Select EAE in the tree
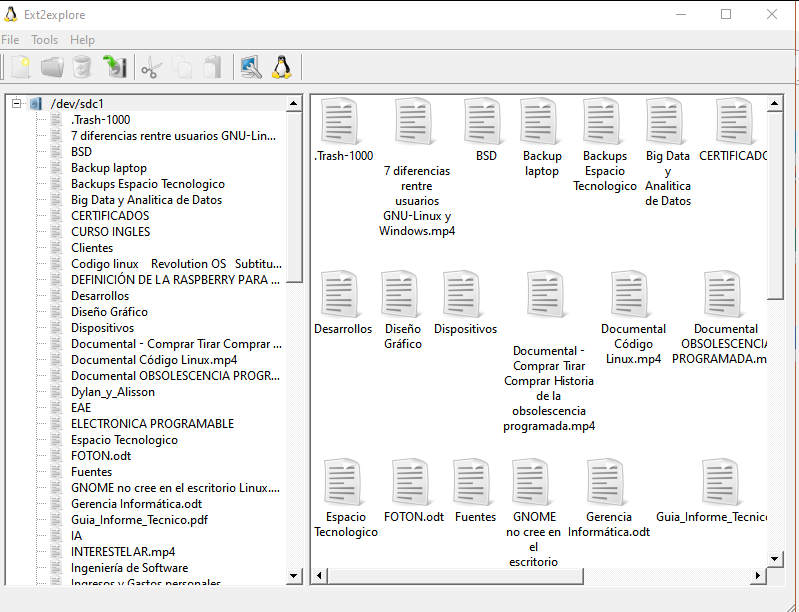Viewport: 799px width, 612px height. click(81, 408)
